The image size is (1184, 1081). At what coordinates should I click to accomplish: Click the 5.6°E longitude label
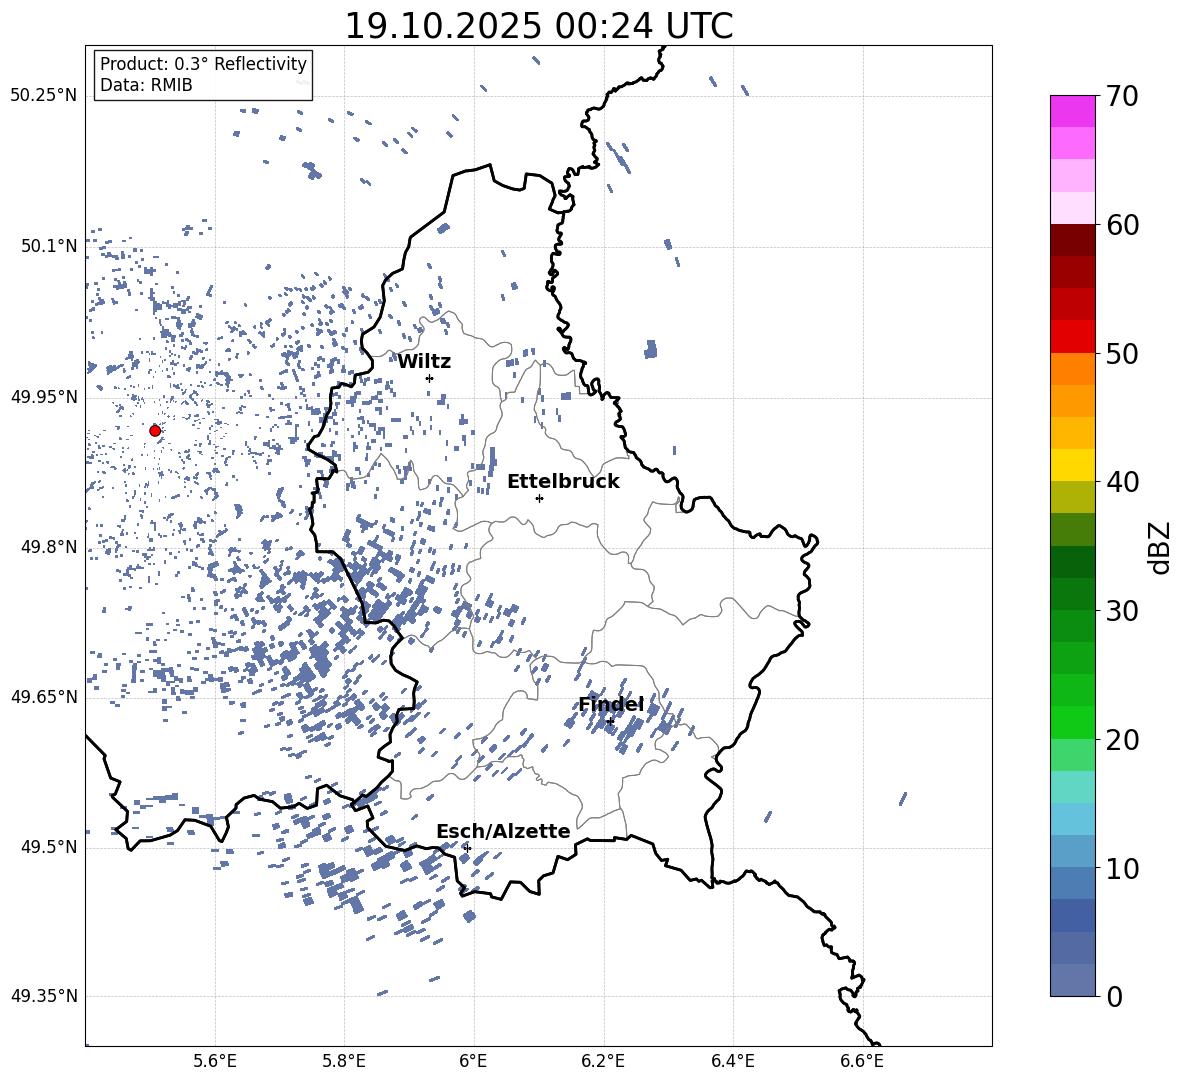click(x=215, y=1061)
